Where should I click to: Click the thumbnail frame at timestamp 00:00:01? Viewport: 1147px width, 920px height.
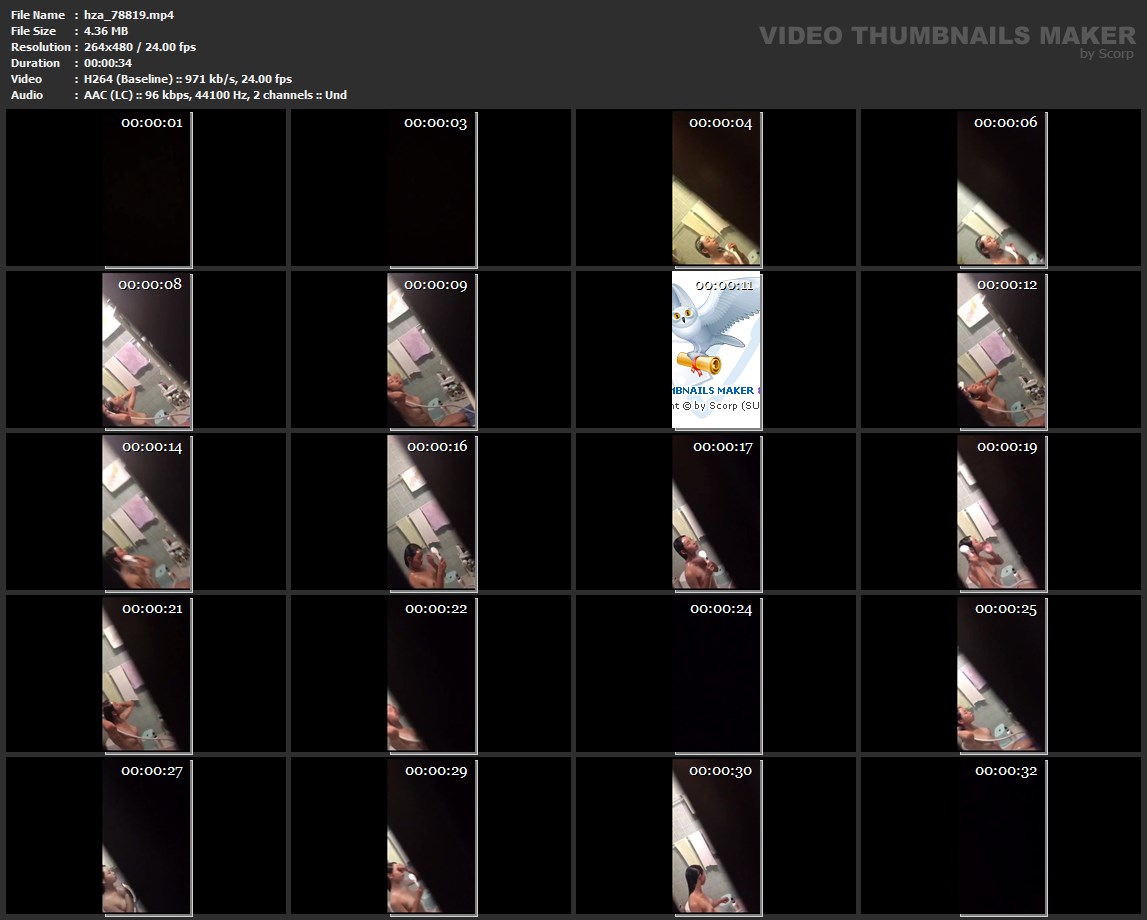tap(146, 188)
